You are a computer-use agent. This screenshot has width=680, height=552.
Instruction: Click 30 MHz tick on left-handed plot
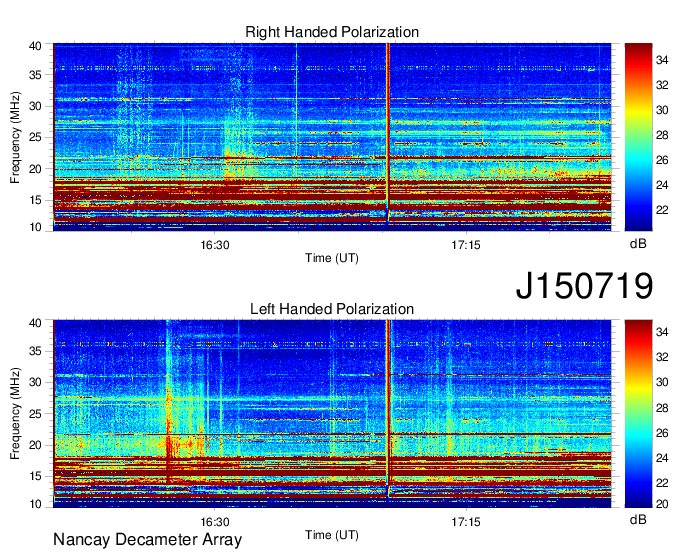click(36, 382)
